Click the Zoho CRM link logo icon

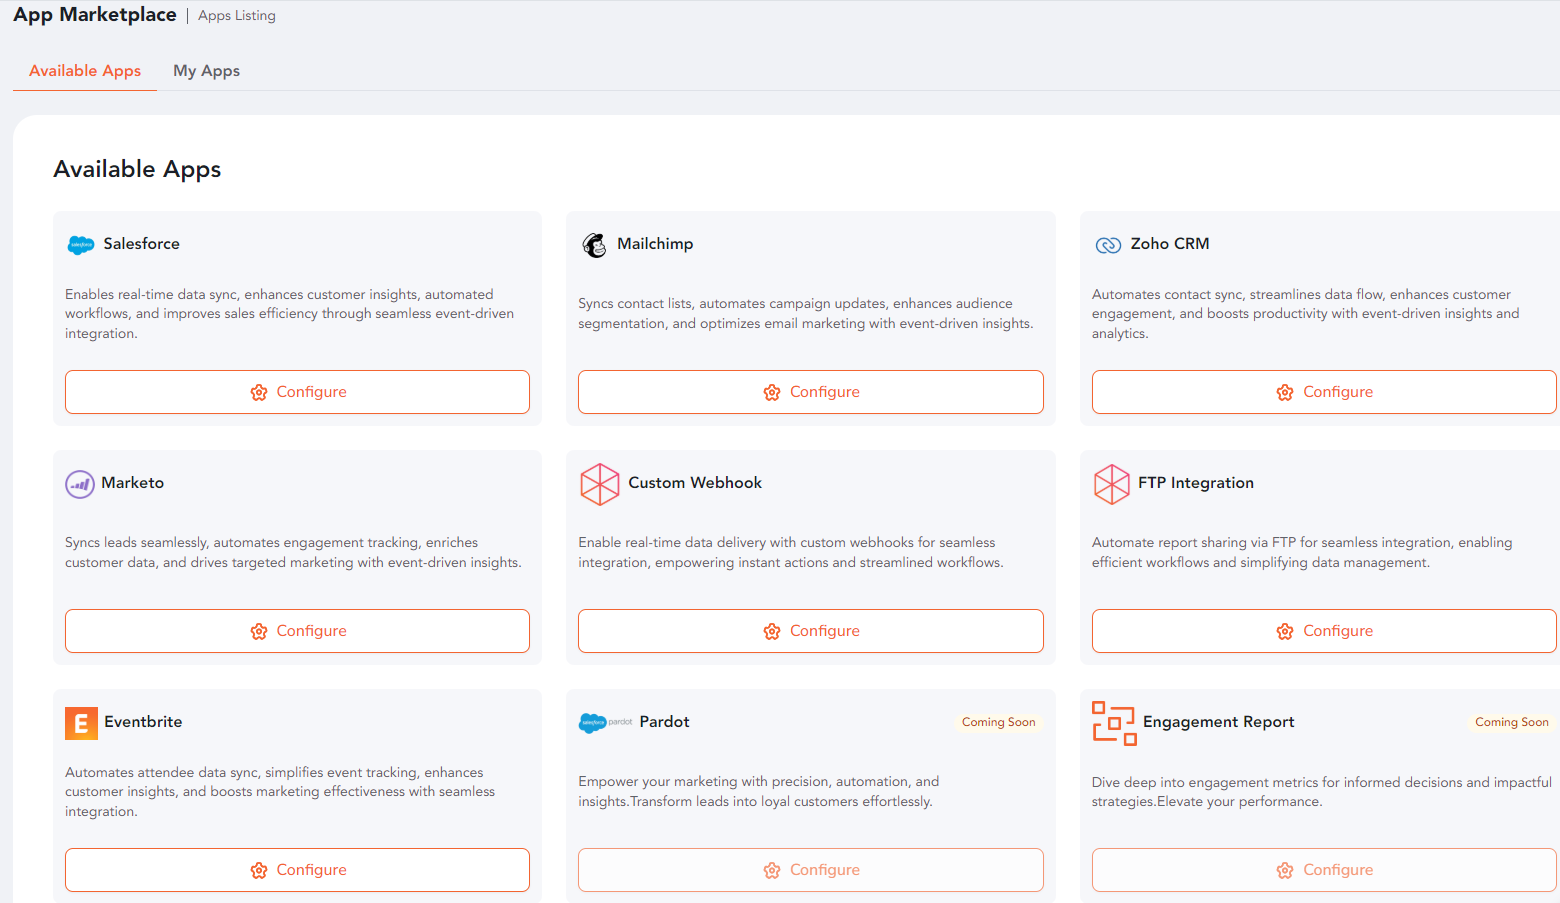1108,245
